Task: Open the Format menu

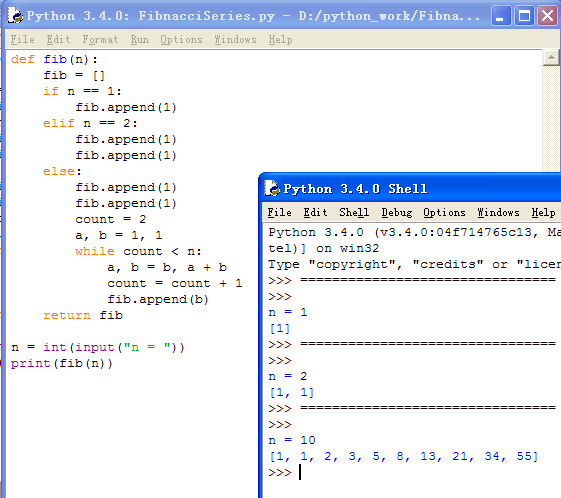Action: click(x=101, y=39)
